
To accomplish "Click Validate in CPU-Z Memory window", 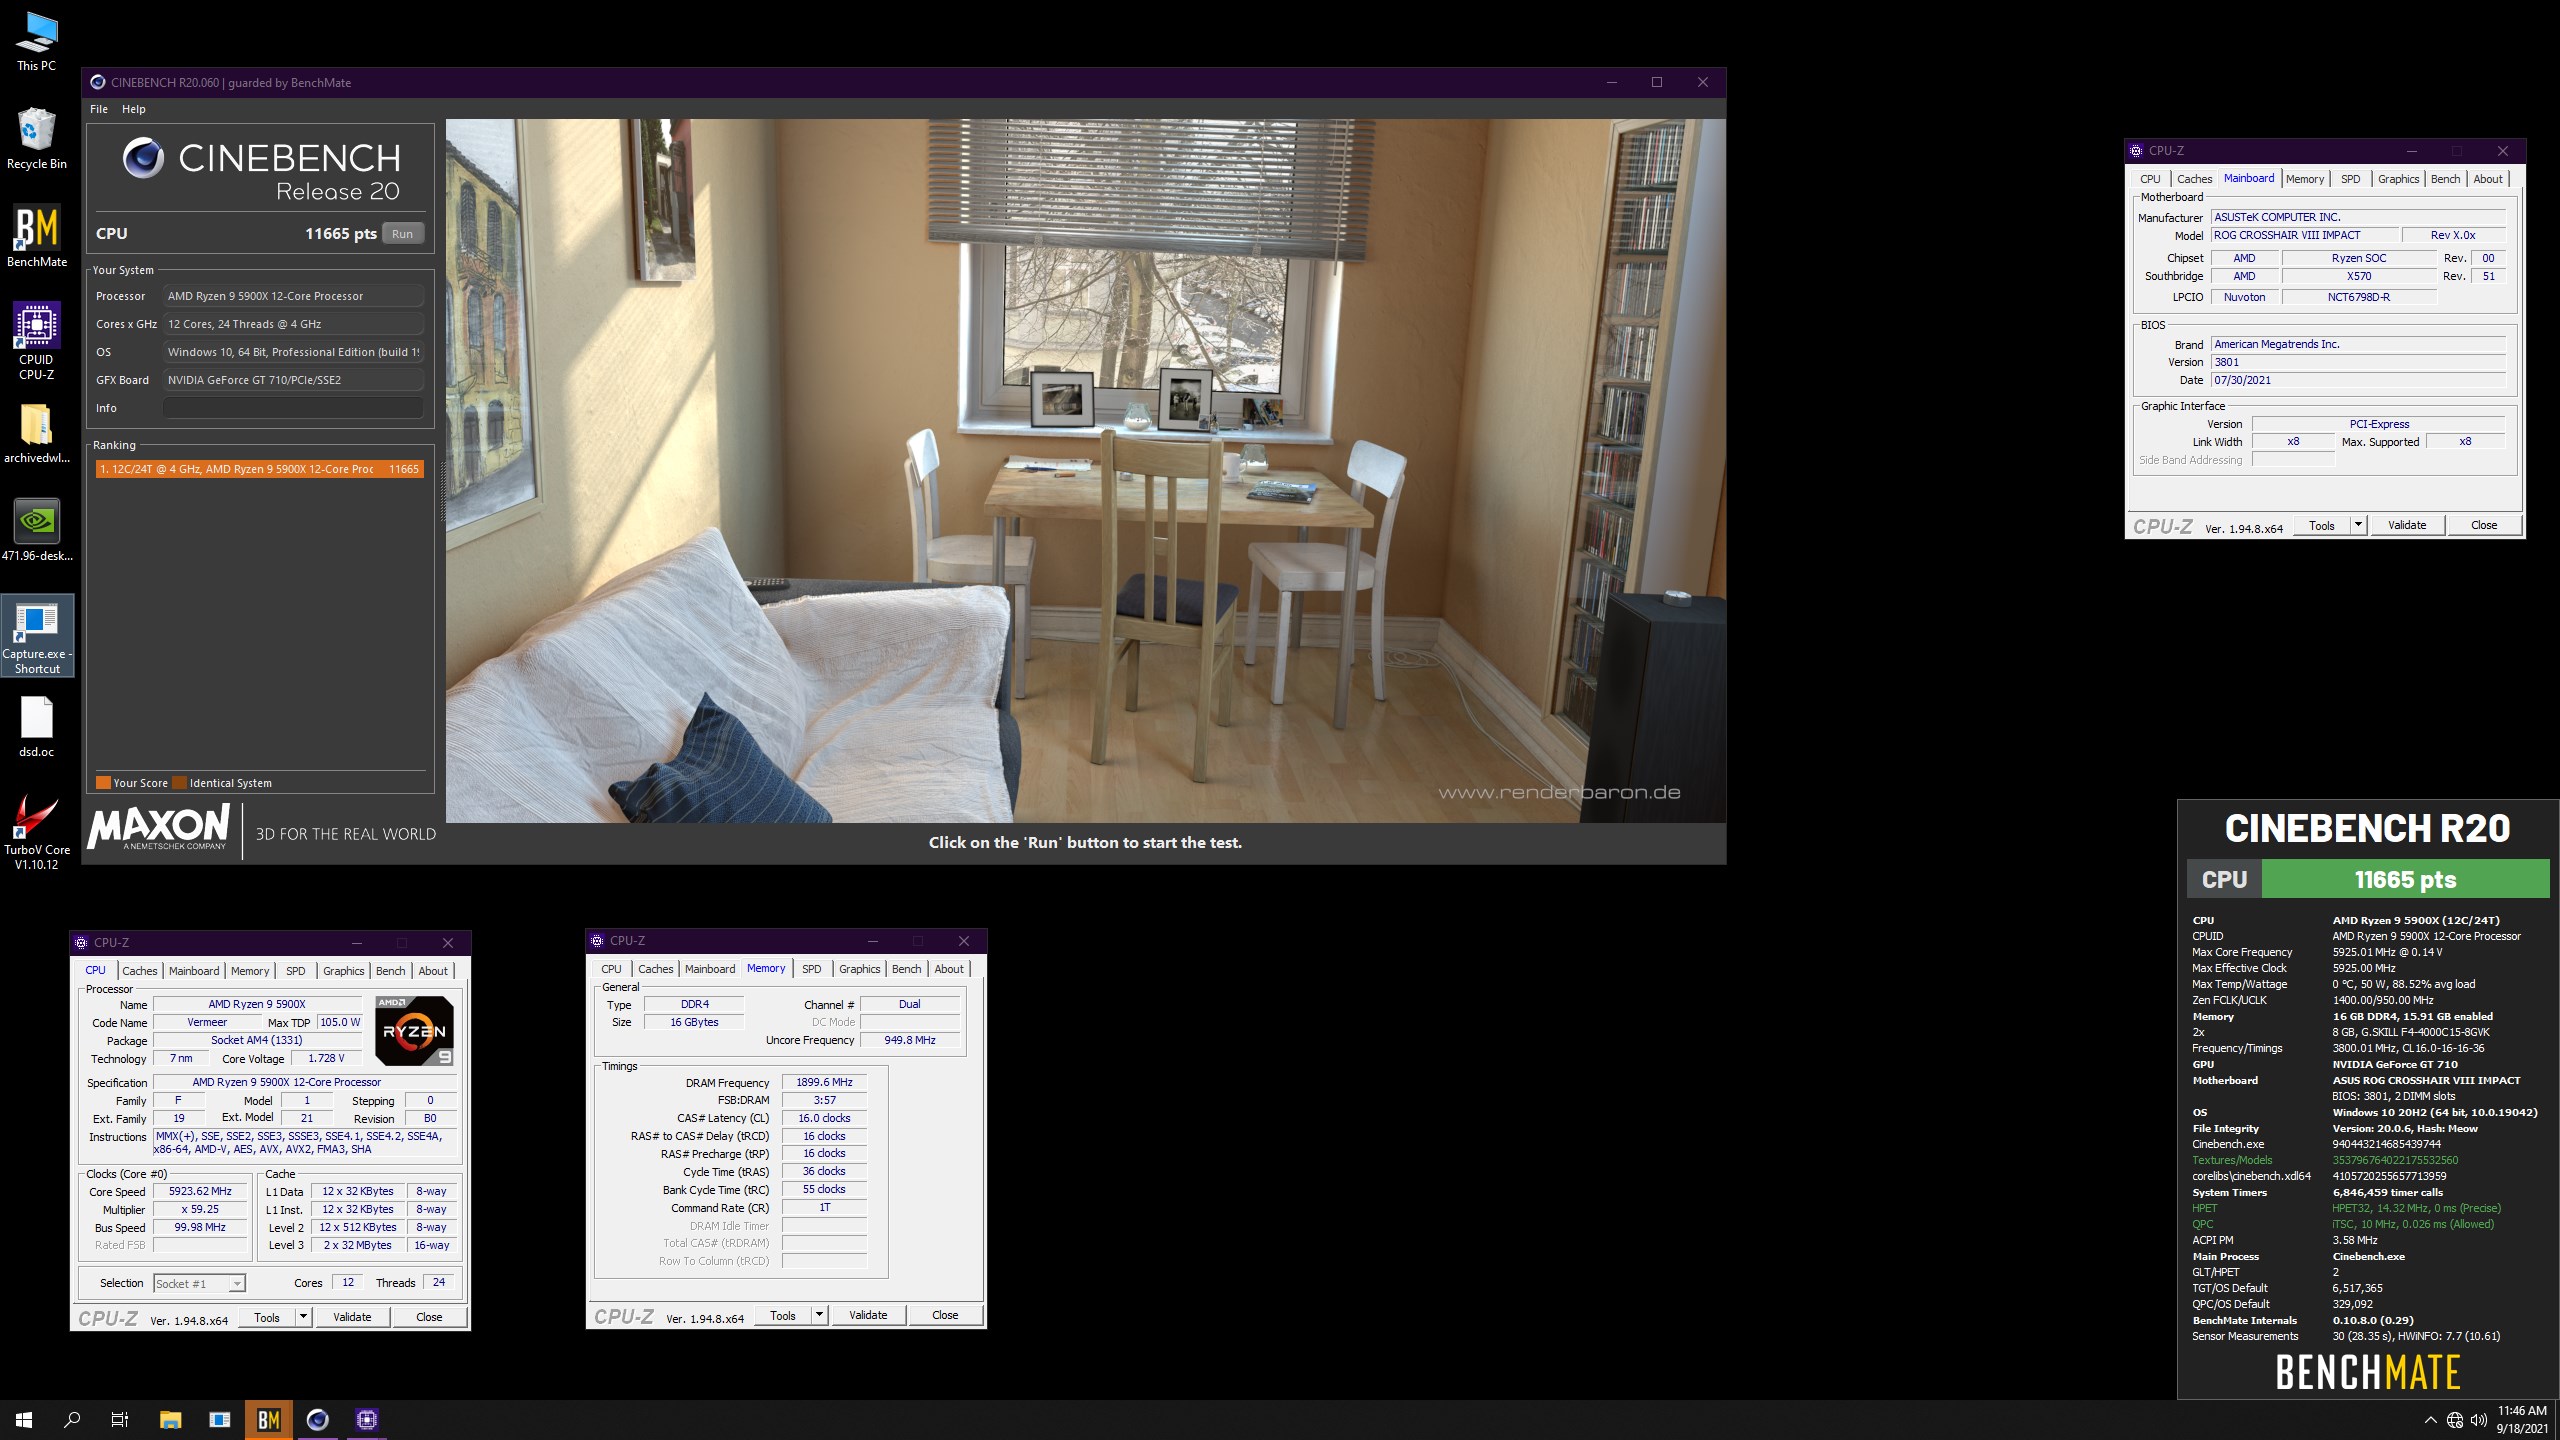I will point(868,1315).
